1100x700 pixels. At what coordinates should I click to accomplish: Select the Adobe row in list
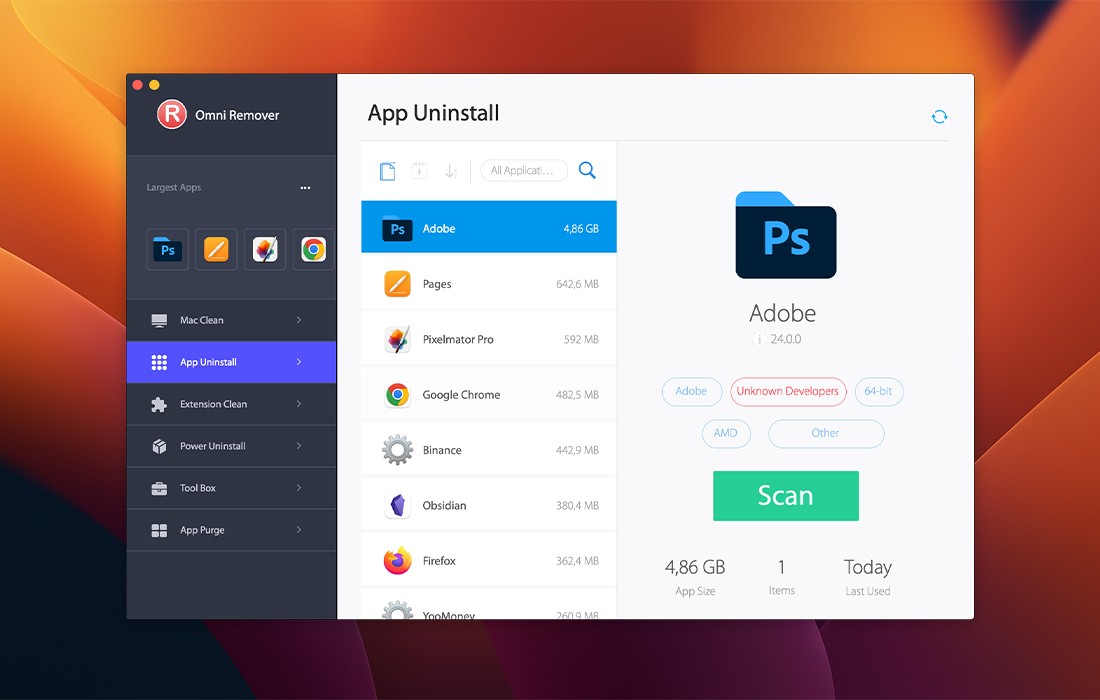coord(489,227)
